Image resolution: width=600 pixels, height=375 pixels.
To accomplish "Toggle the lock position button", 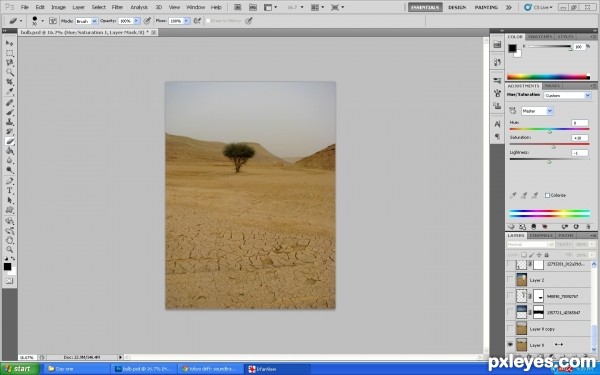I will point(539,255).
